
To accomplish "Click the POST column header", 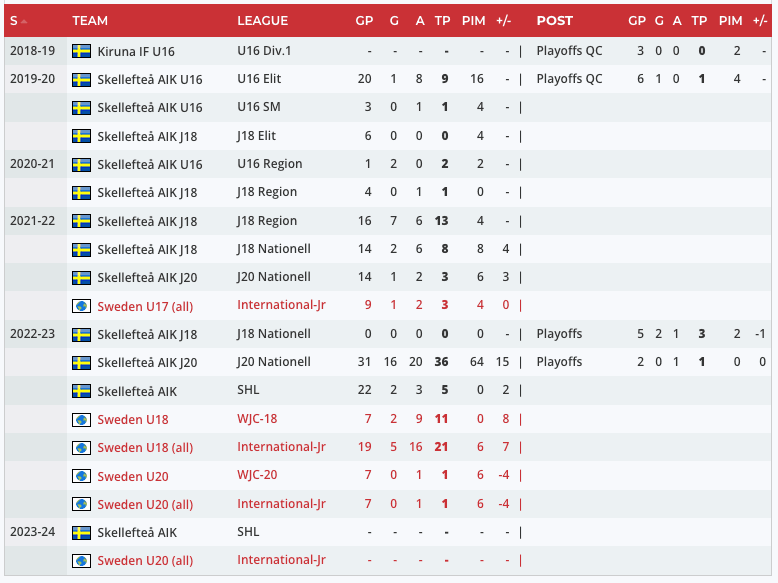I will (554, 21).
